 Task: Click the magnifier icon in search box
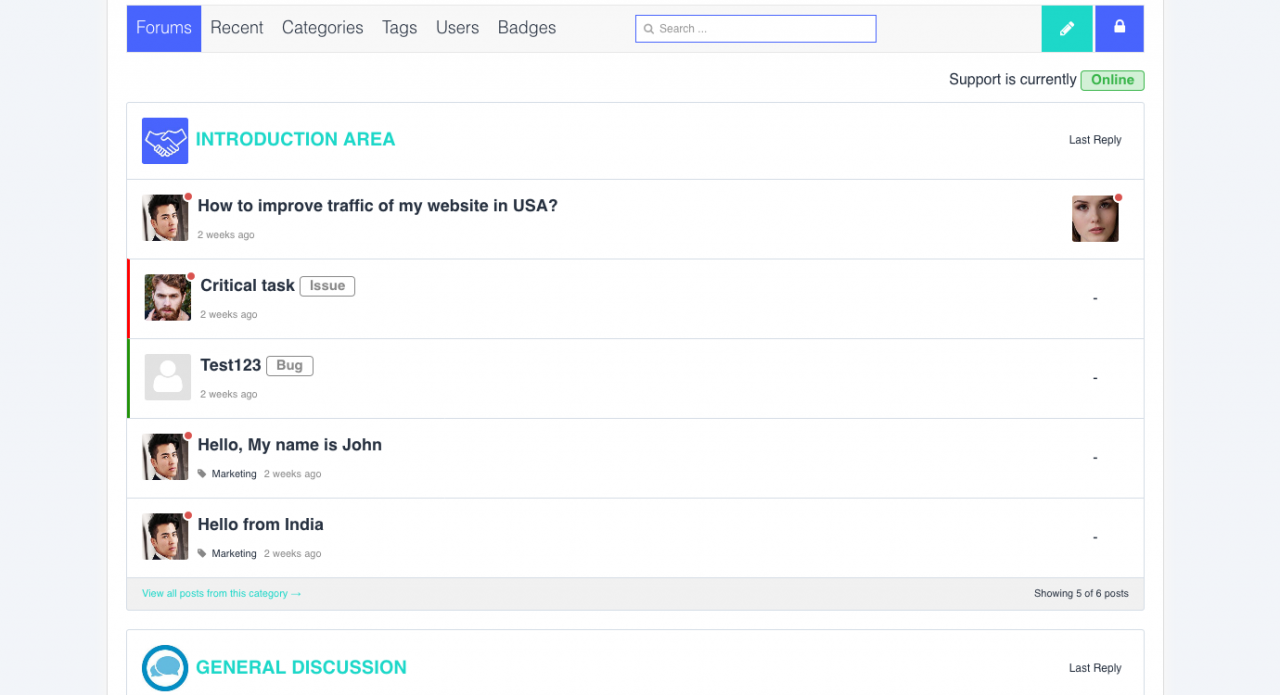[x=649, y=29]
